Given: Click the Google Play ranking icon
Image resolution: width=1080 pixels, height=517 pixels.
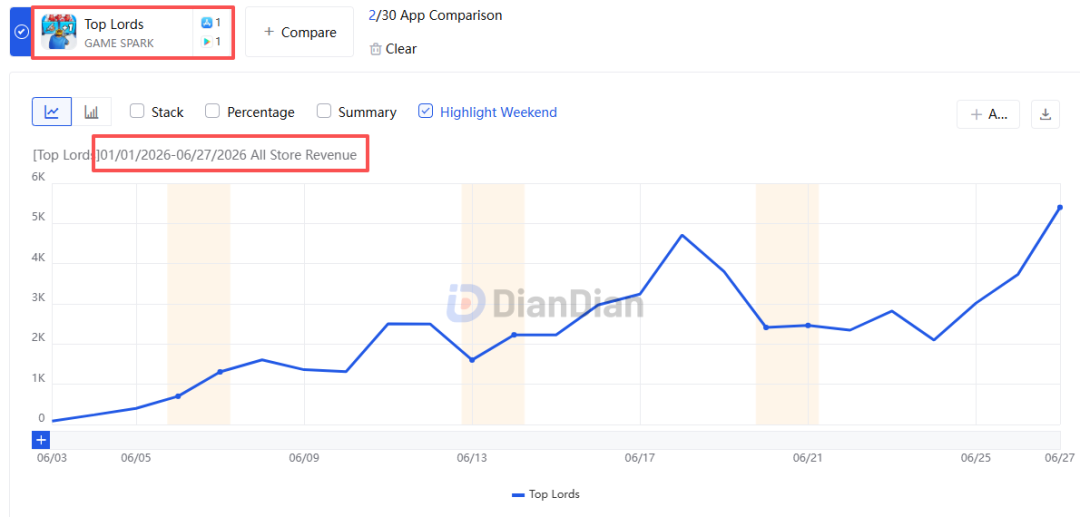Looking at the screenshot, I should 206,42.
